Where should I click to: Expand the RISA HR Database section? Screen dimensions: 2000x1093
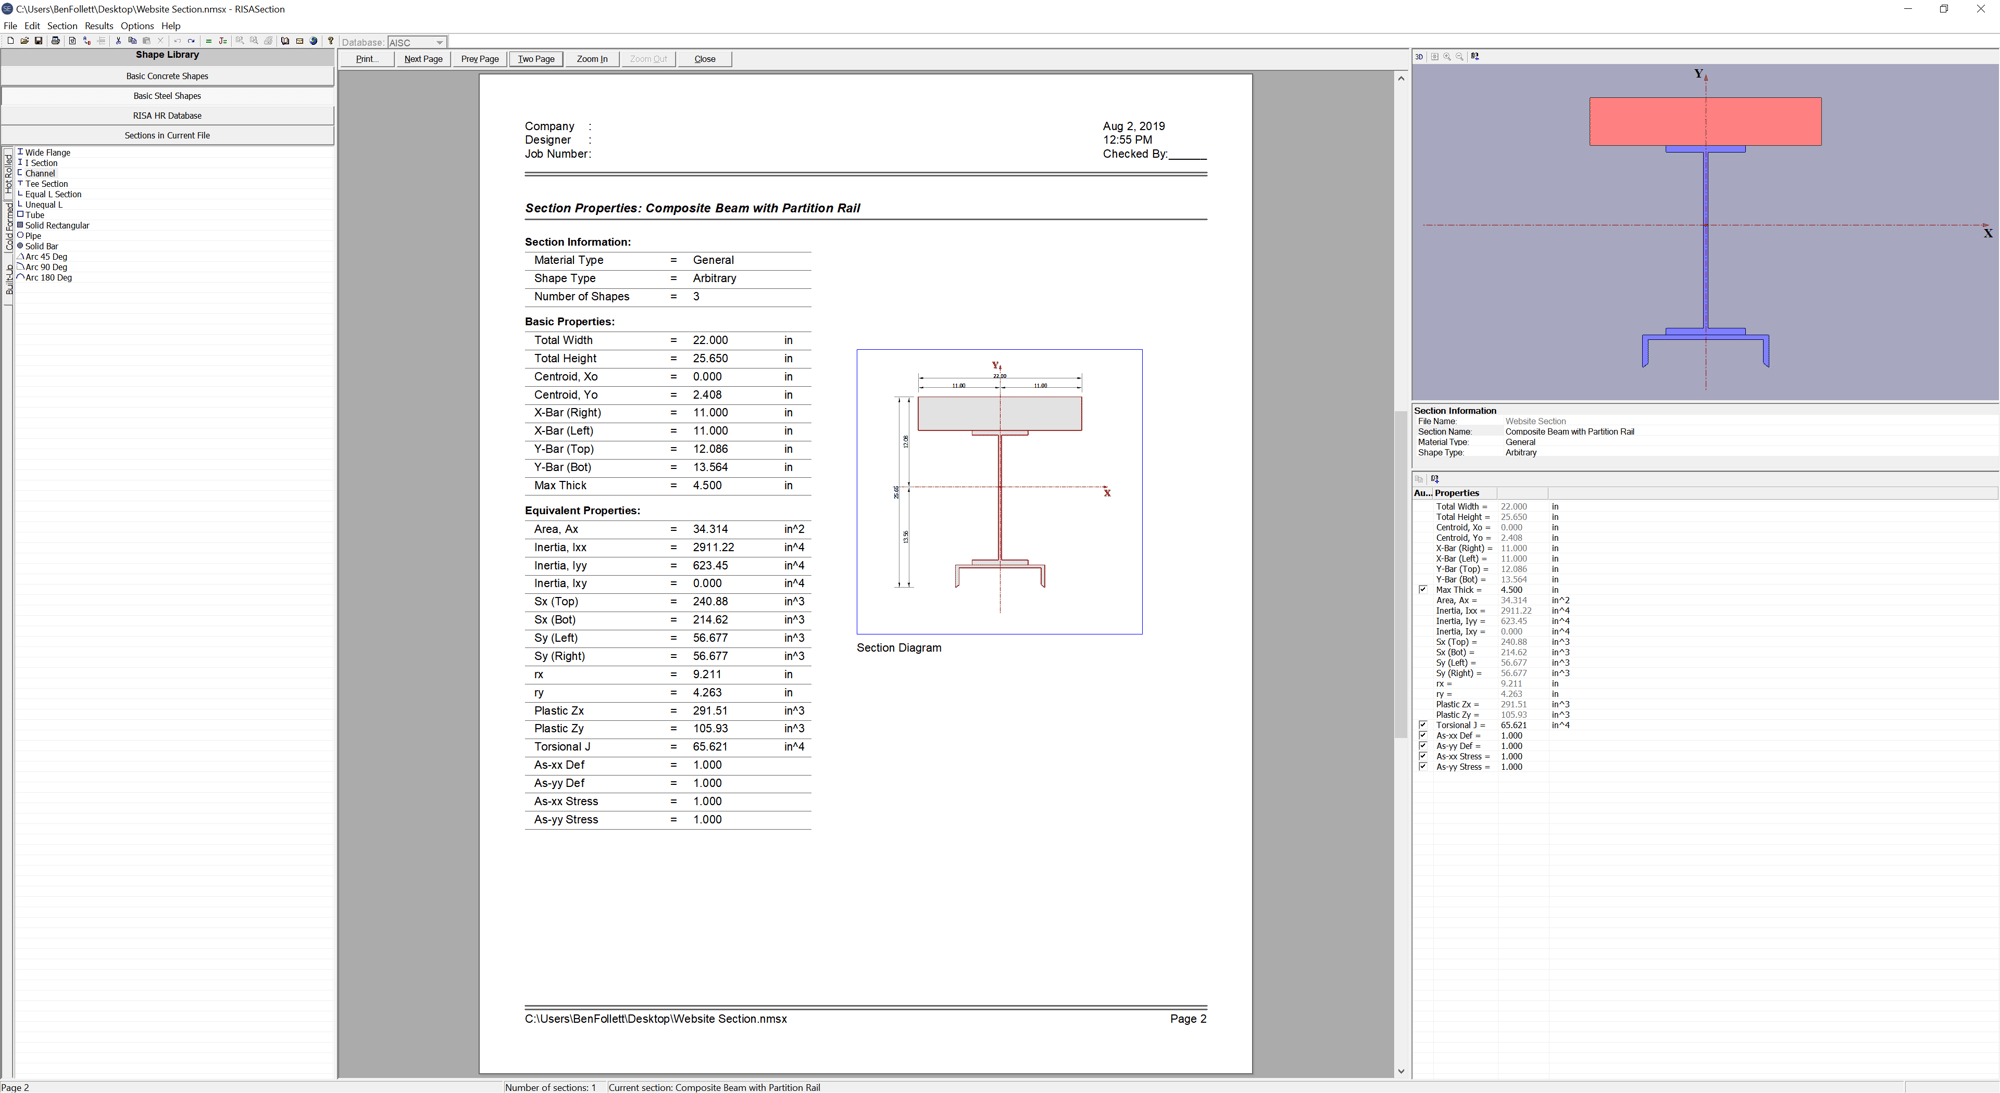[x=167, y=116]
